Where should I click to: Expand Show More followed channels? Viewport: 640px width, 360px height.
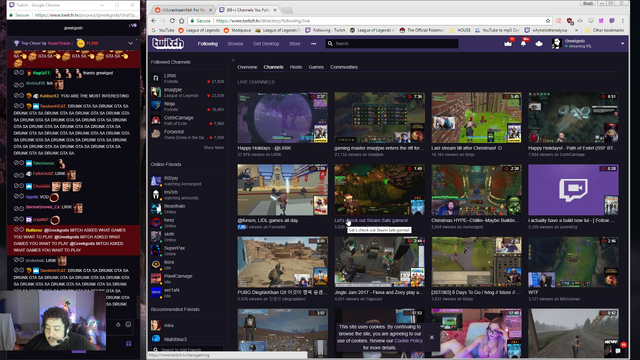coord(214,147)
